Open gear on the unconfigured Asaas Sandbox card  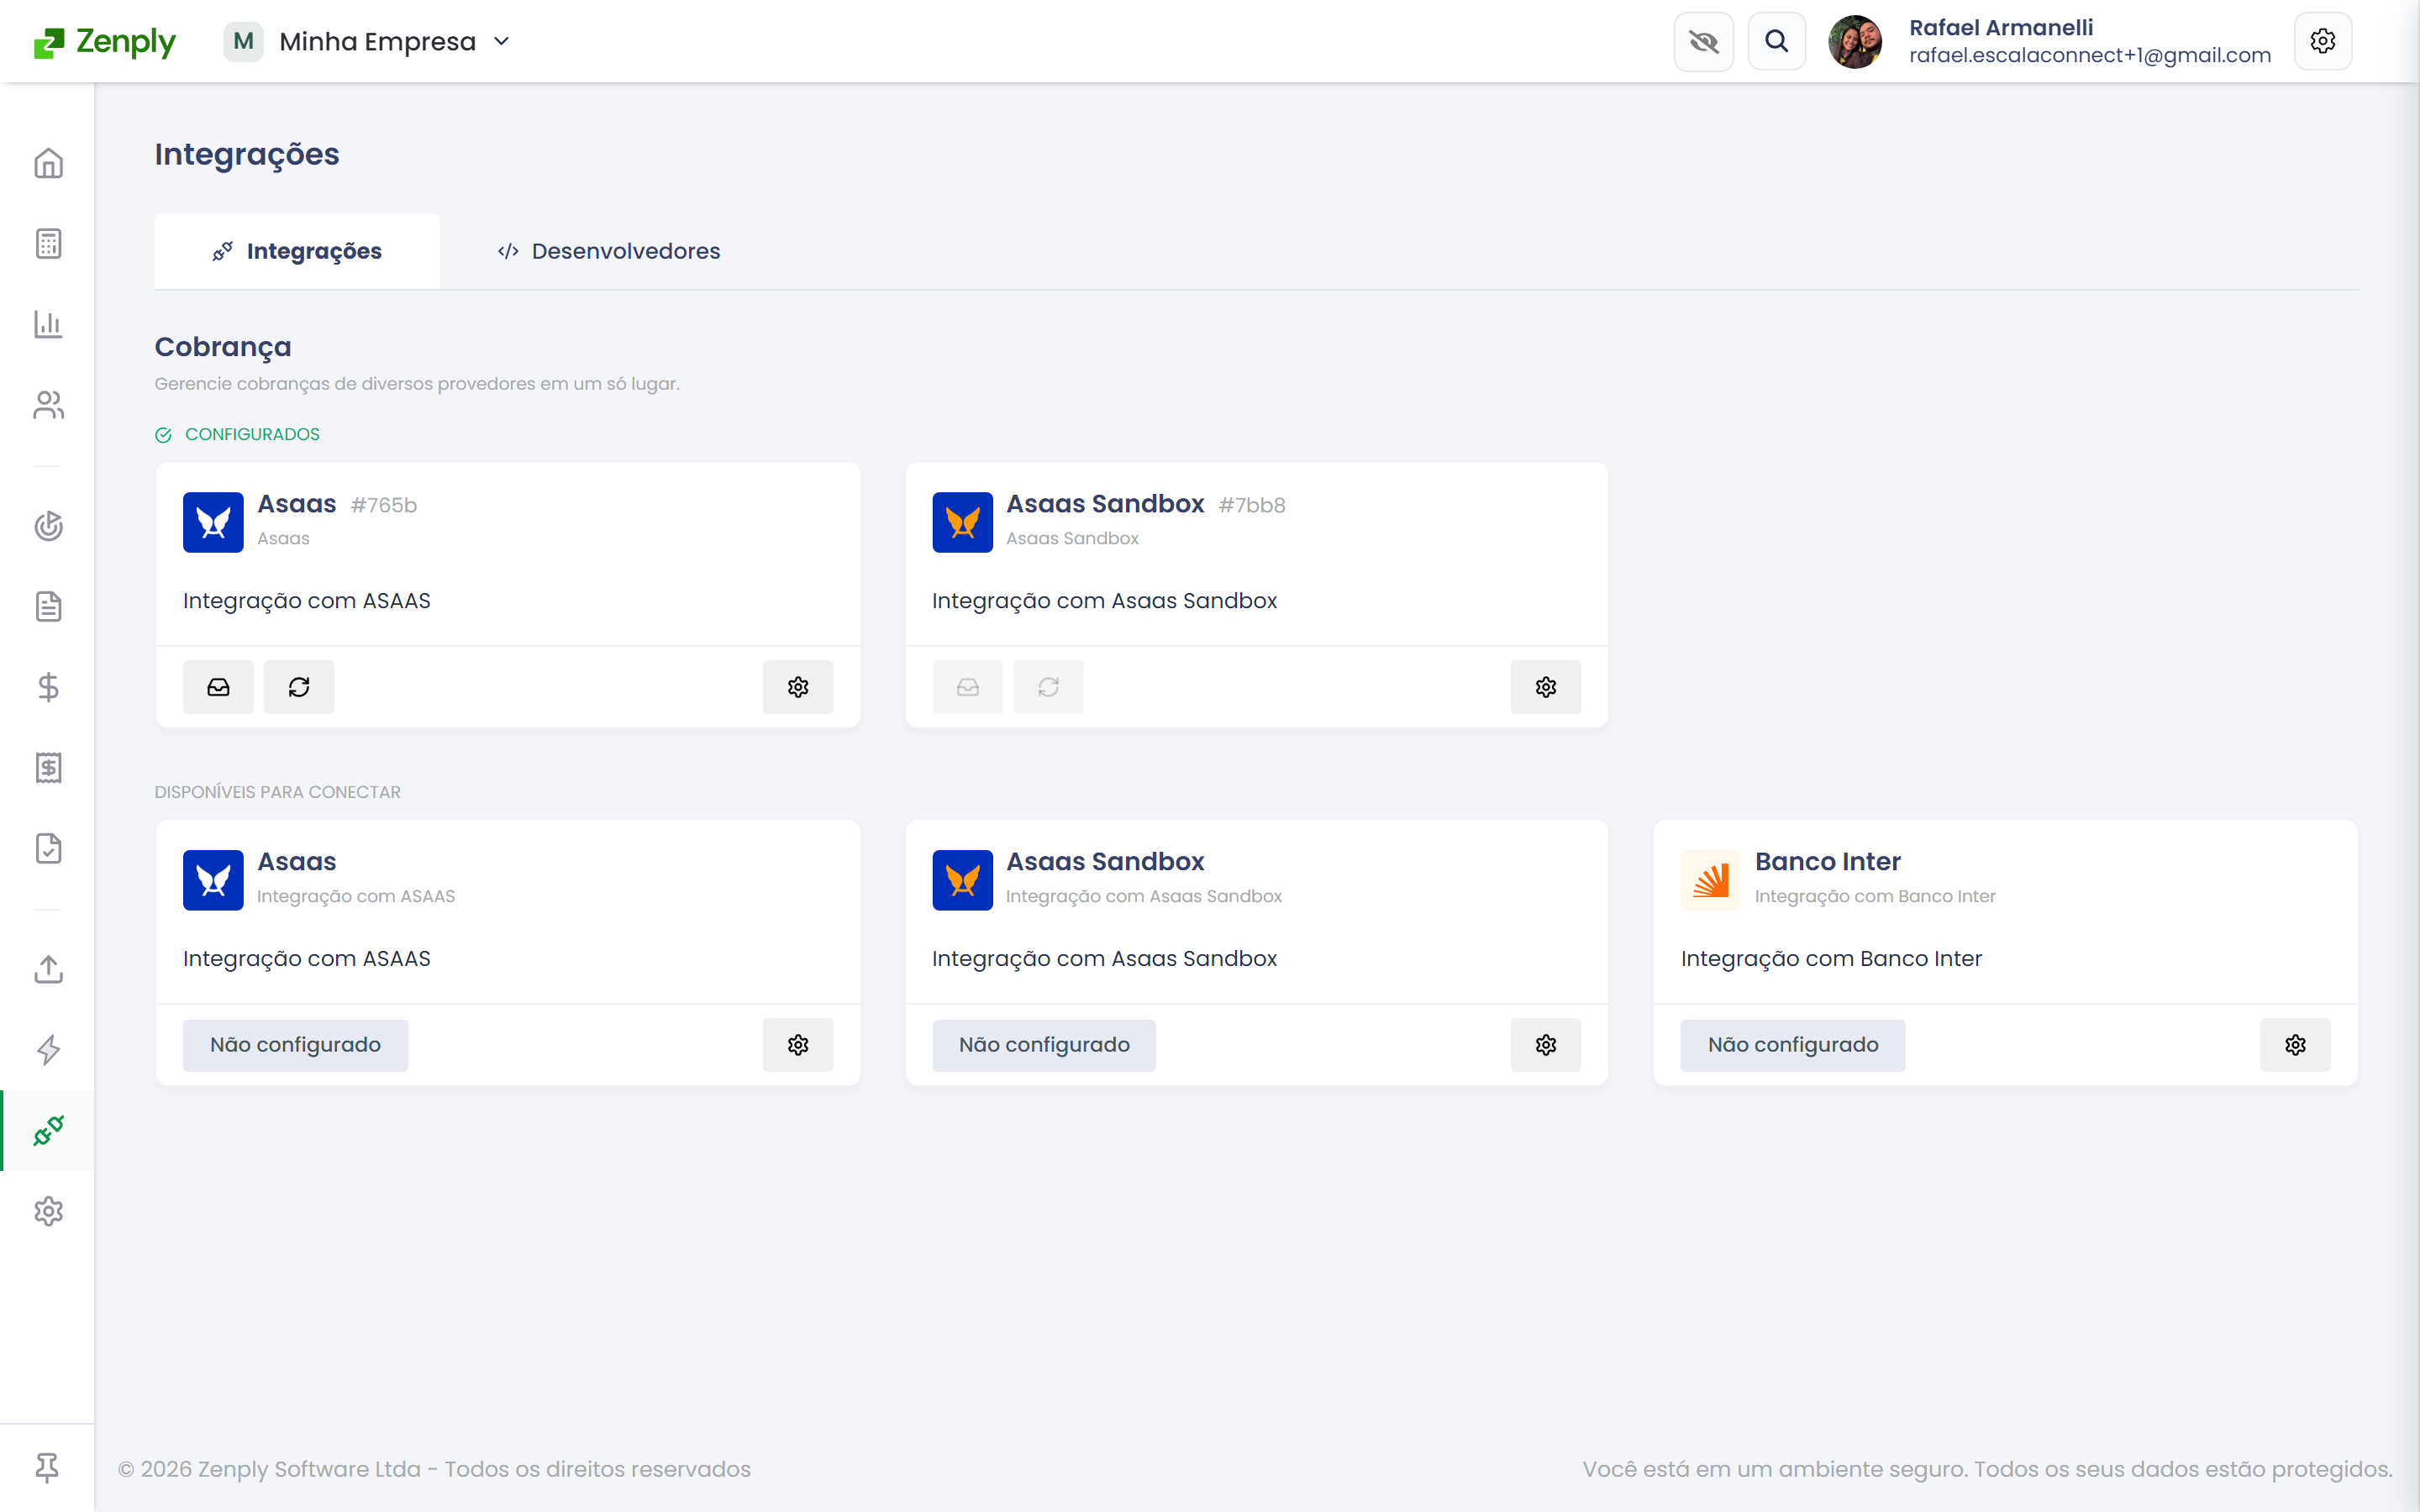coord(1546,1045)
